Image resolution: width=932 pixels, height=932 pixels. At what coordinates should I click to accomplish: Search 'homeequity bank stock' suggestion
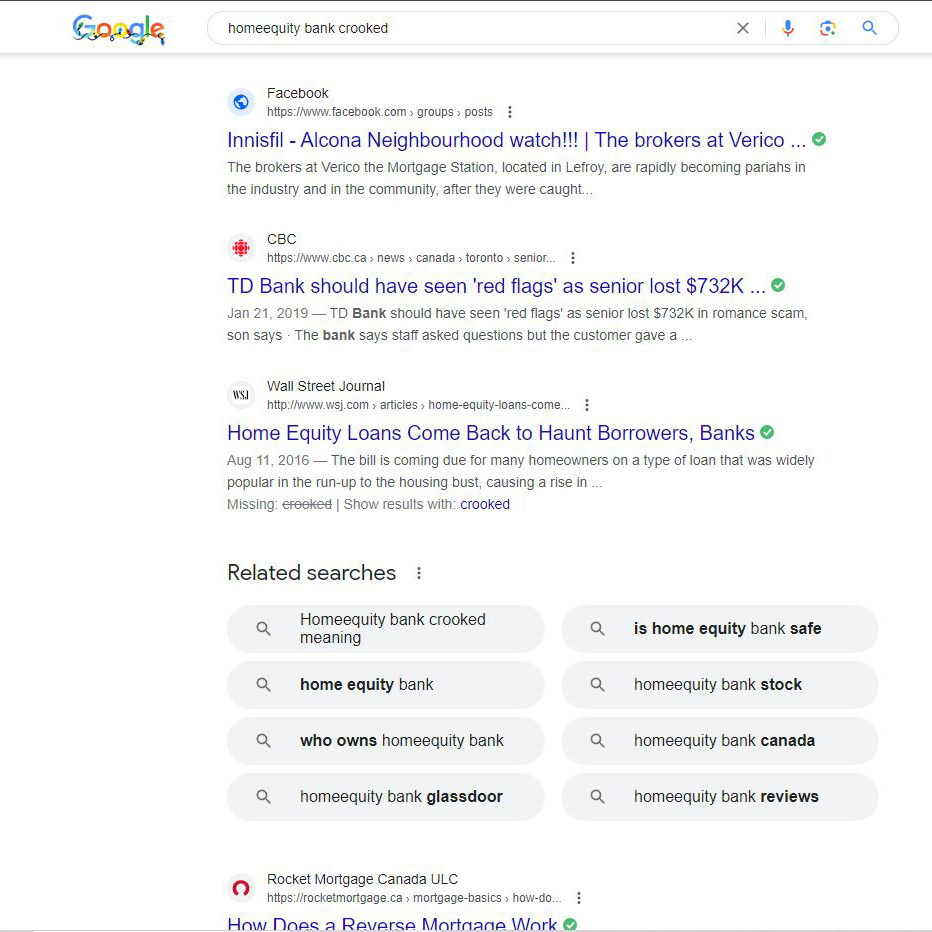coord(720,685)
